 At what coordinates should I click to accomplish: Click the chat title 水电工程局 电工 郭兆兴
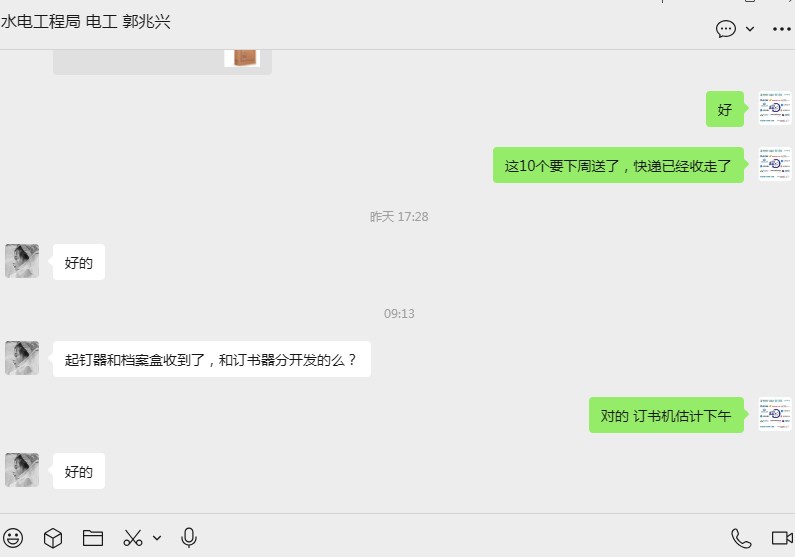[x=86, y=22]
